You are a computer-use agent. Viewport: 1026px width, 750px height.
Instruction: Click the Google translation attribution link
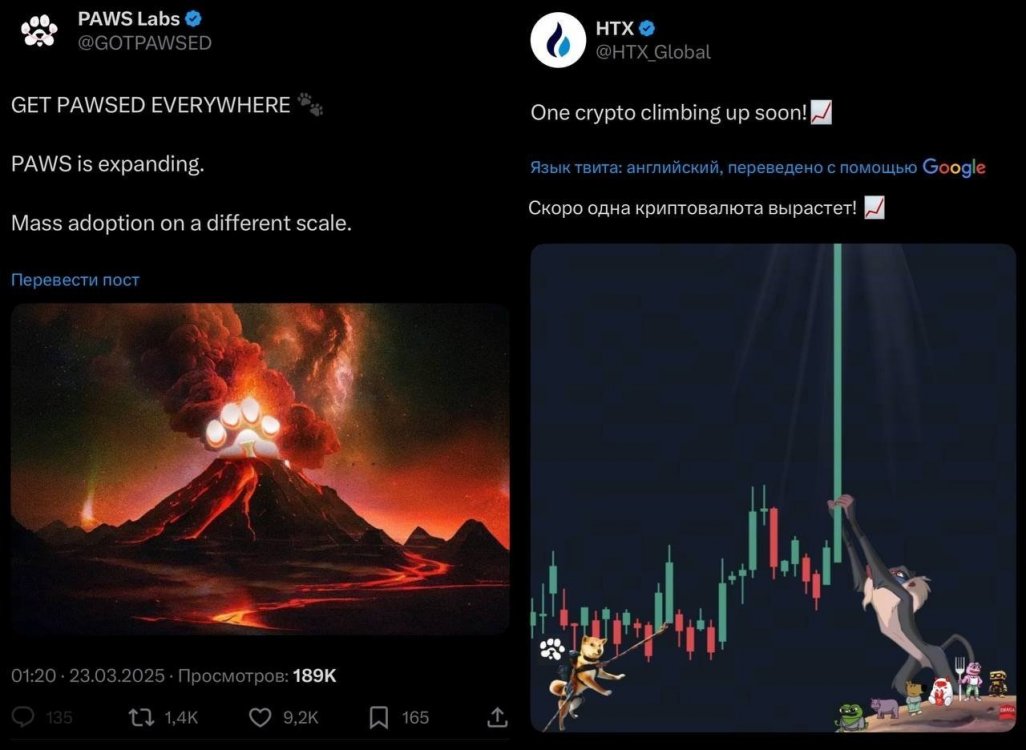[953, 168]
